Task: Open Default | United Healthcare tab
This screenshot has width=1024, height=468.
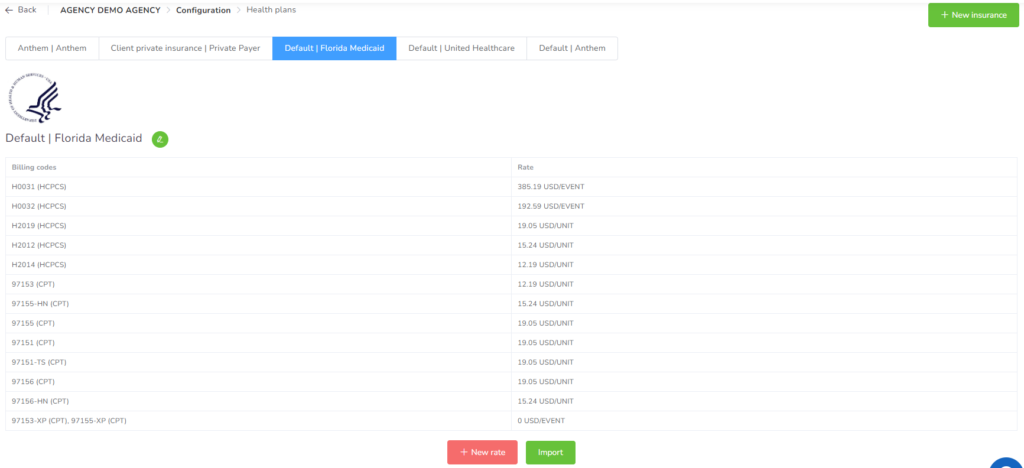Action: coord(461,48)
